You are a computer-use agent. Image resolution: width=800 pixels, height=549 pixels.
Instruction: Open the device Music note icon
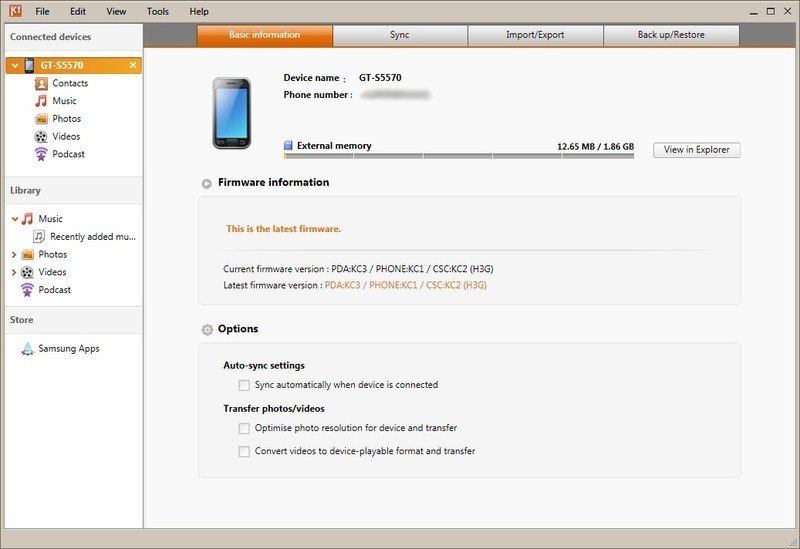point(41,101)
